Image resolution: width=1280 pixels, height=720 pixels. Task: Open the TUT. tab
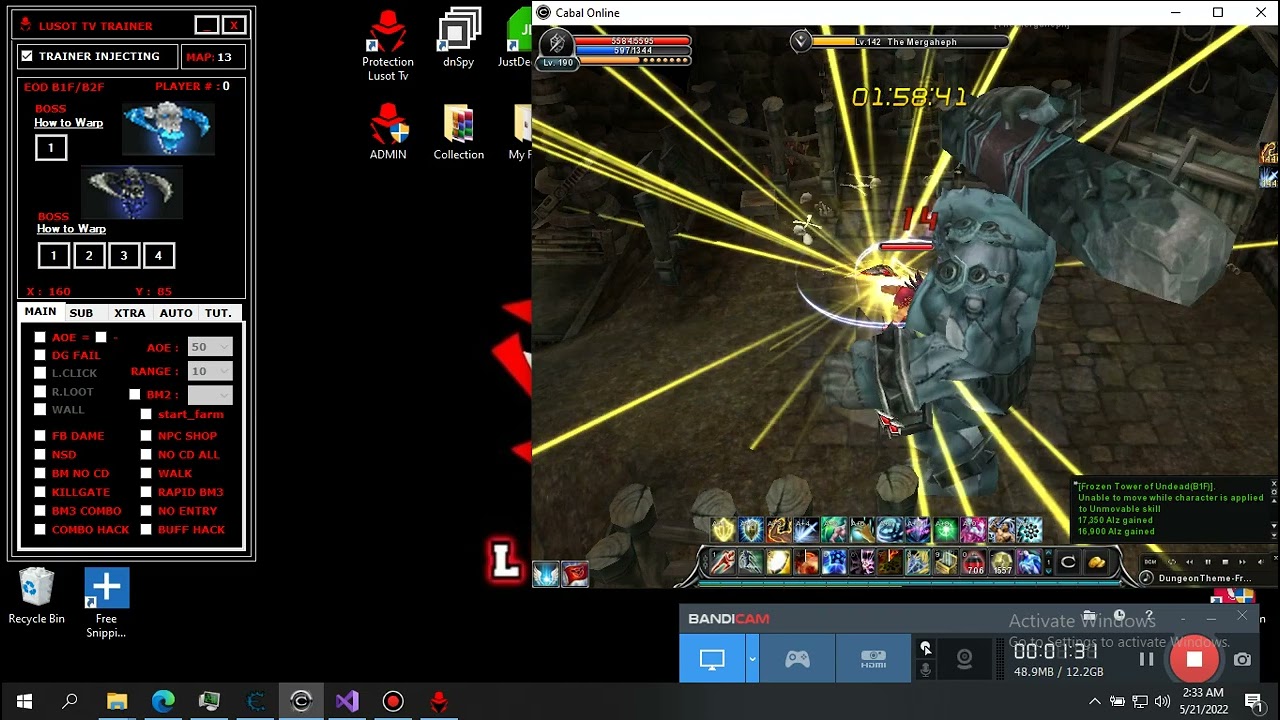pos(218,313)
